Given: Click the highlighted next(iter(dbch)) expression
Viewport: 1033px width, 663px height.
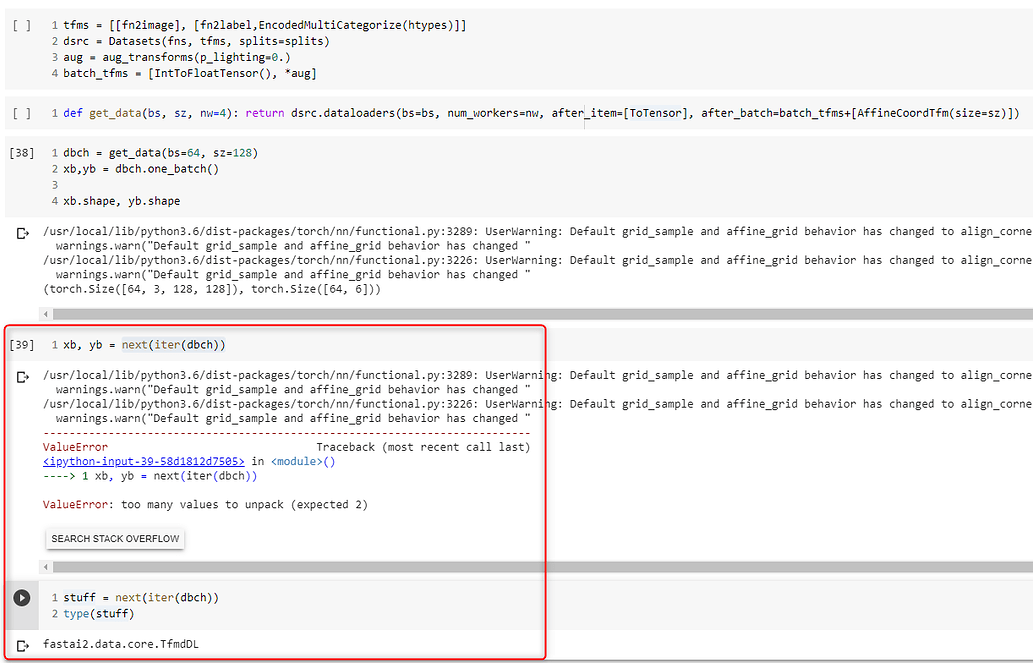Looking at the screenshot, I should point(175,344).
